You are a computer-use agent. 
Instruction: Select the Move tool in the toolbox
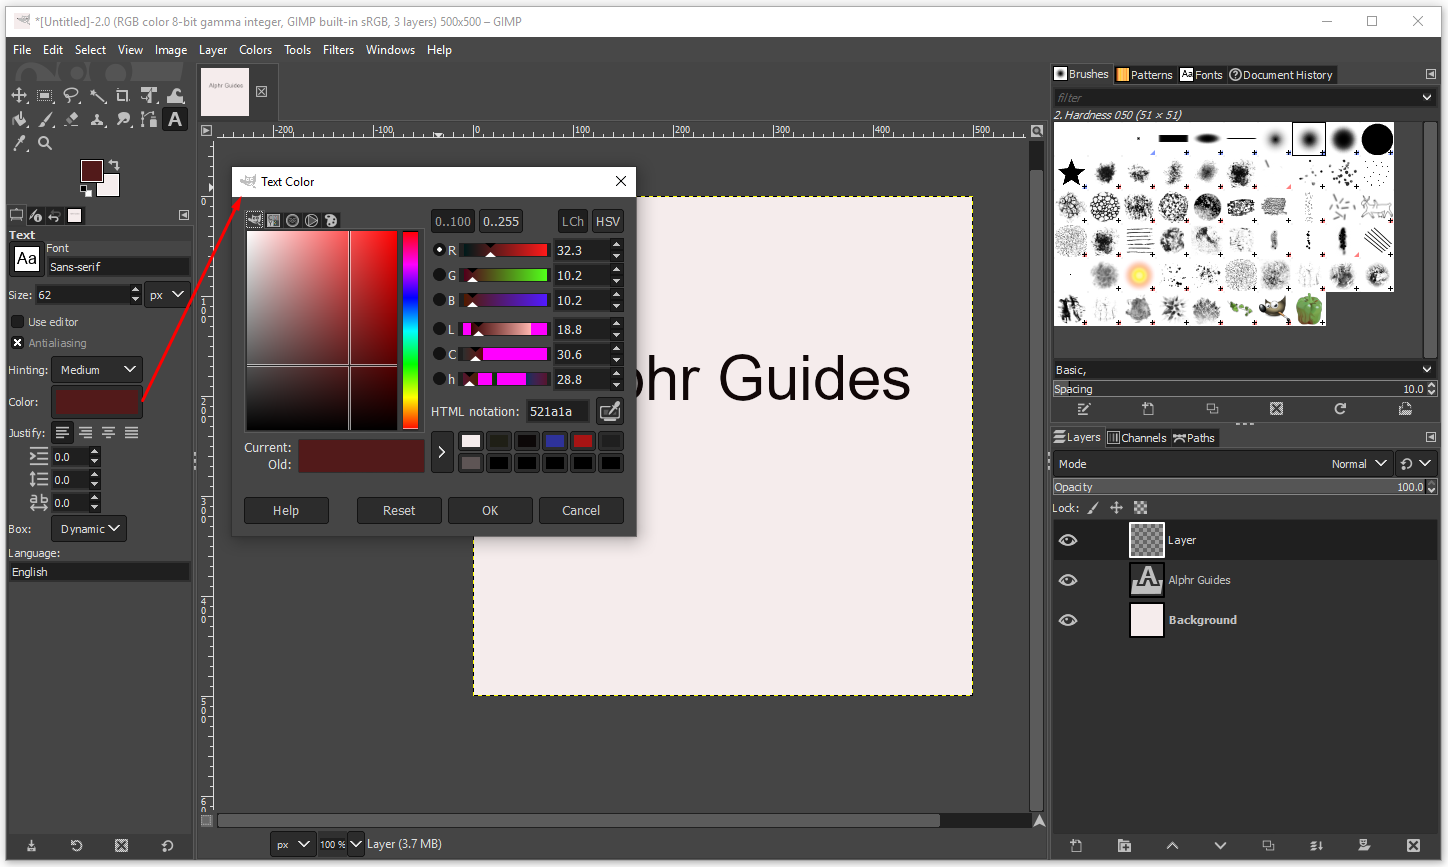19,95
